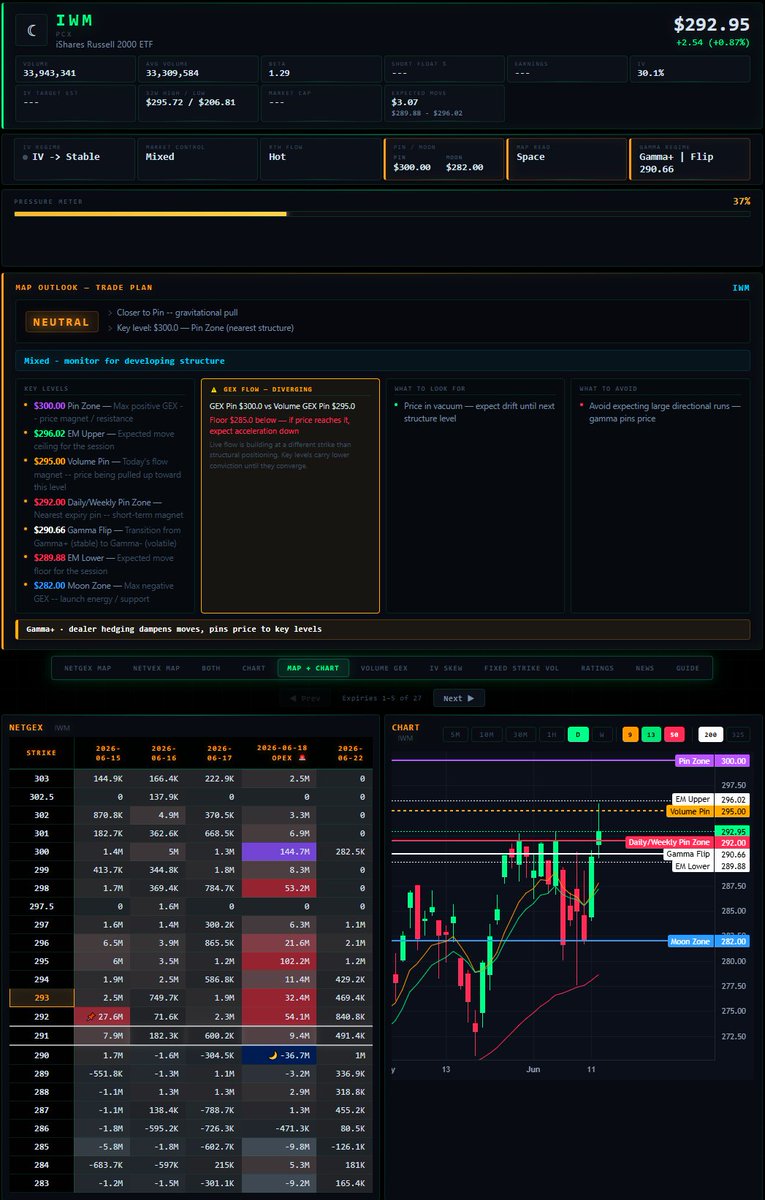Select the MAP + CHART tab
Image resolution: width=765 pixels, height=1200 pixels.
tap(313, 668)
